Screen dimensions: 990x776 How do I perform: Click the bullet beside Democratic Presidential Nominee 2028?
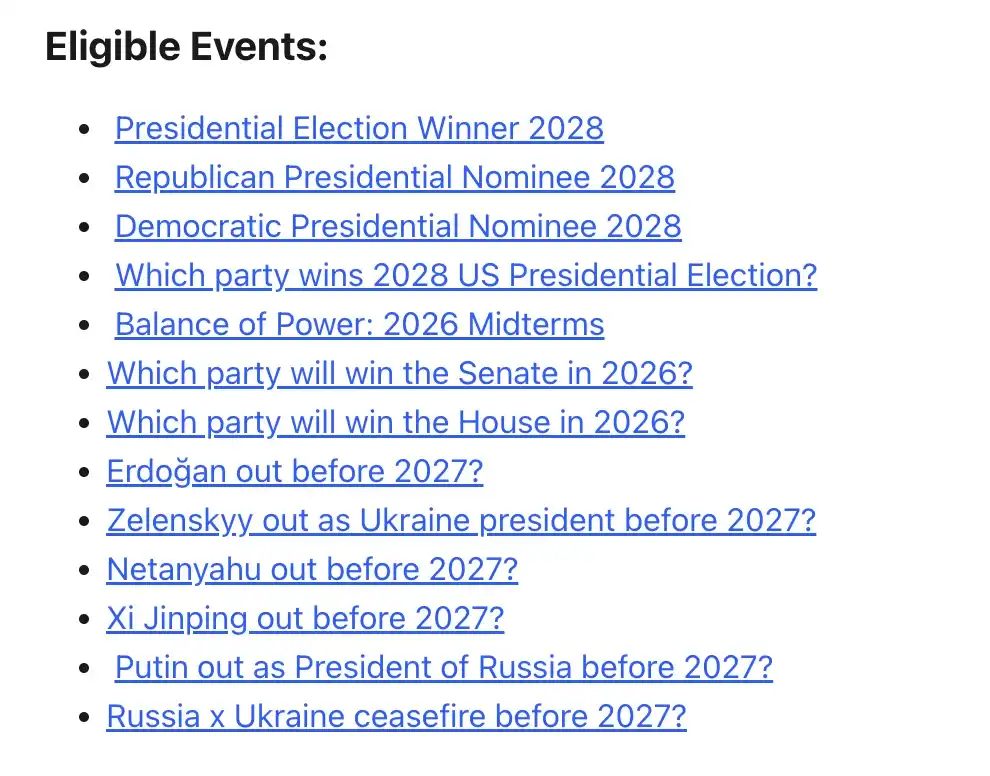coord(85,228)
